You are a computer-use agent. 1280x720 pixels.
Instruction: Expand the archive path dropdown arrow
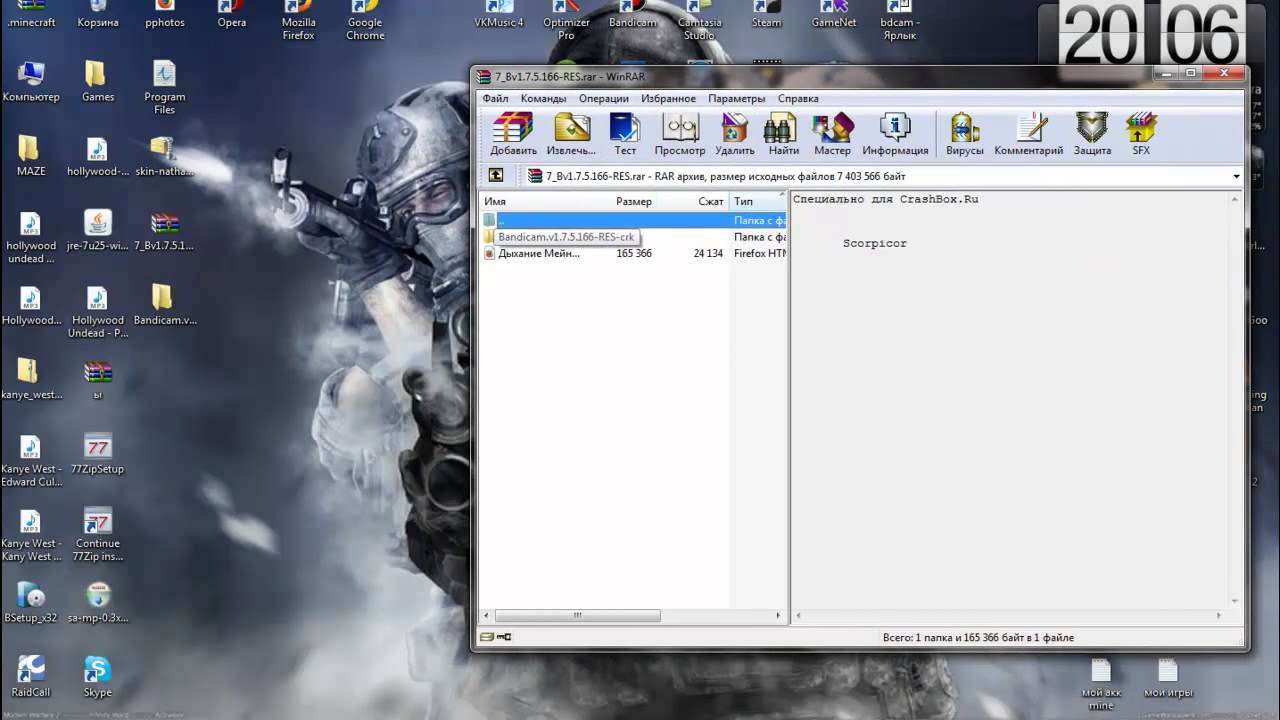(x=1236, y=176)
